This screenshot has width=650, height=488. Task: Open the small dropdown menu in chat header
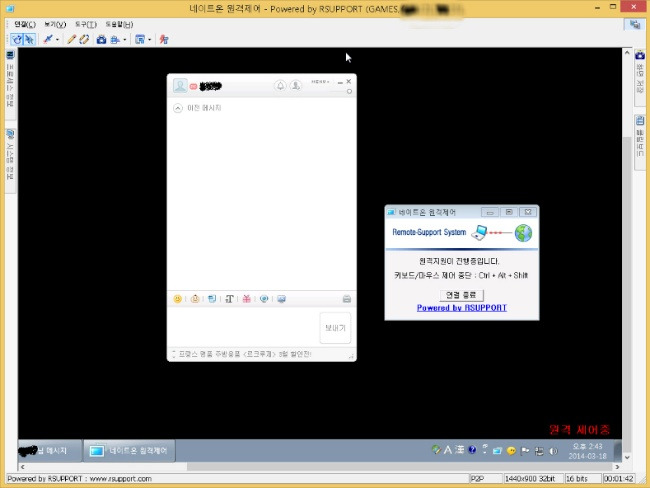click(320, 82)
